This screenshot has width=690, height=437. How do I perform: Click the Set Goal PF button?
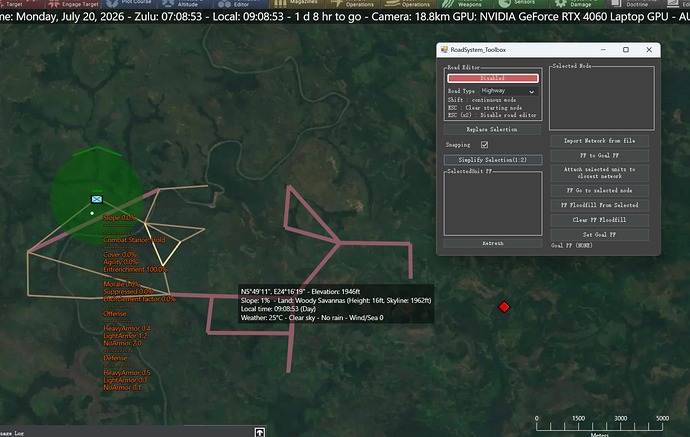pyautogui.click(x=599, y=235)
